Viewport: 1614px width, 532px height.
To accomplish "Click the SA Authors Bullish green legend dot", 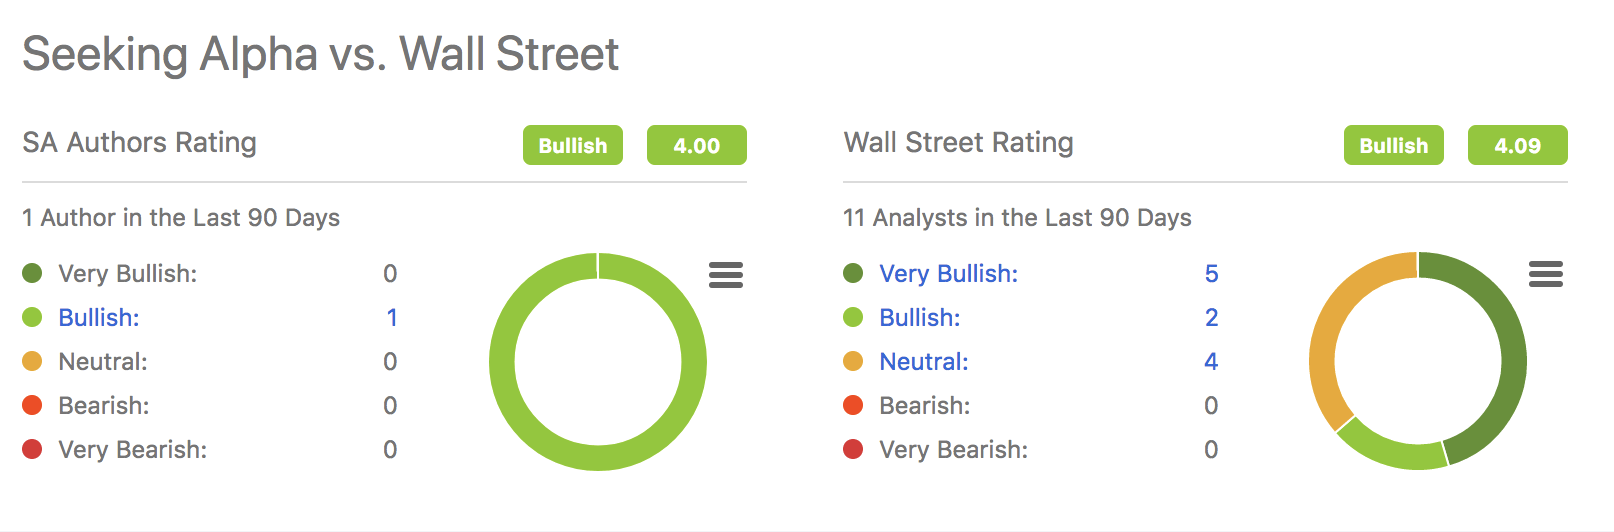I will (x=32, y=317).
